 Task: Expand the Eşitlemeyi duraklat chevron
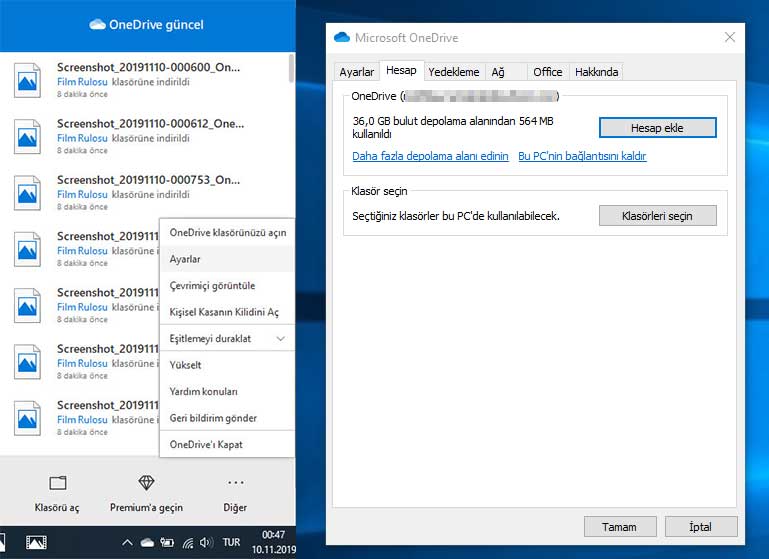281,338
